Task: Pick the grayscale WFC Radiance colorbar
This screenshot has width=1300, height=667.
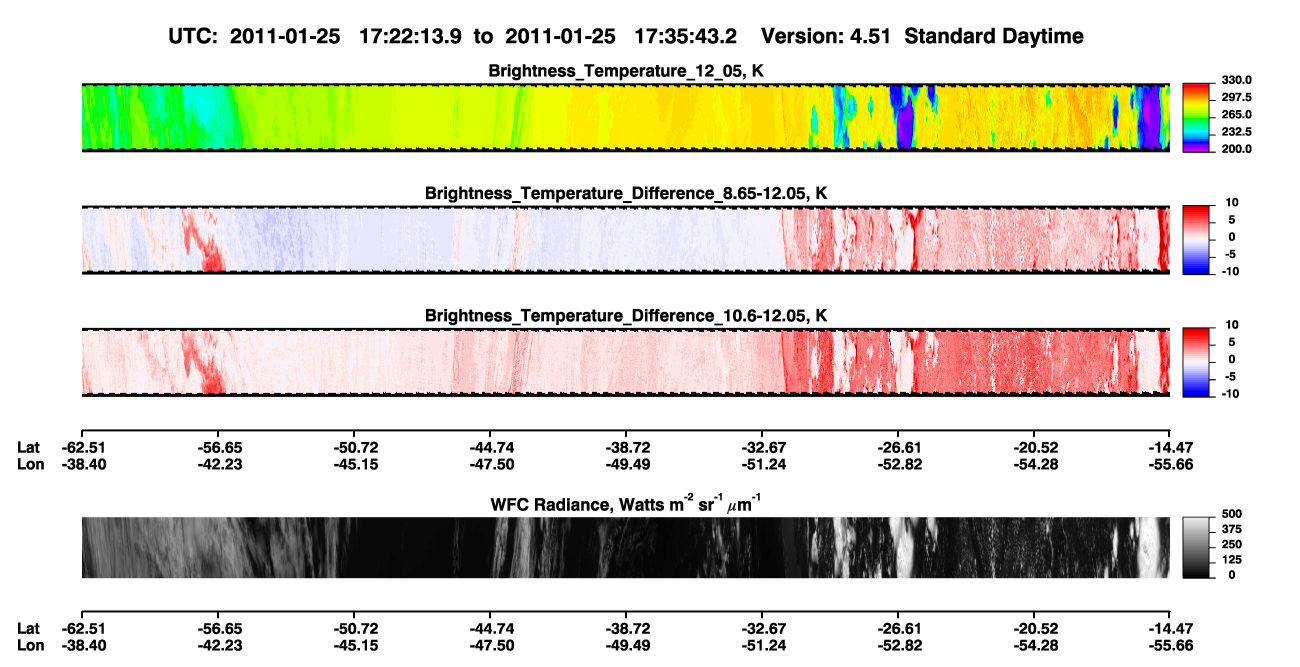Action: click(x=1196, y=548)
